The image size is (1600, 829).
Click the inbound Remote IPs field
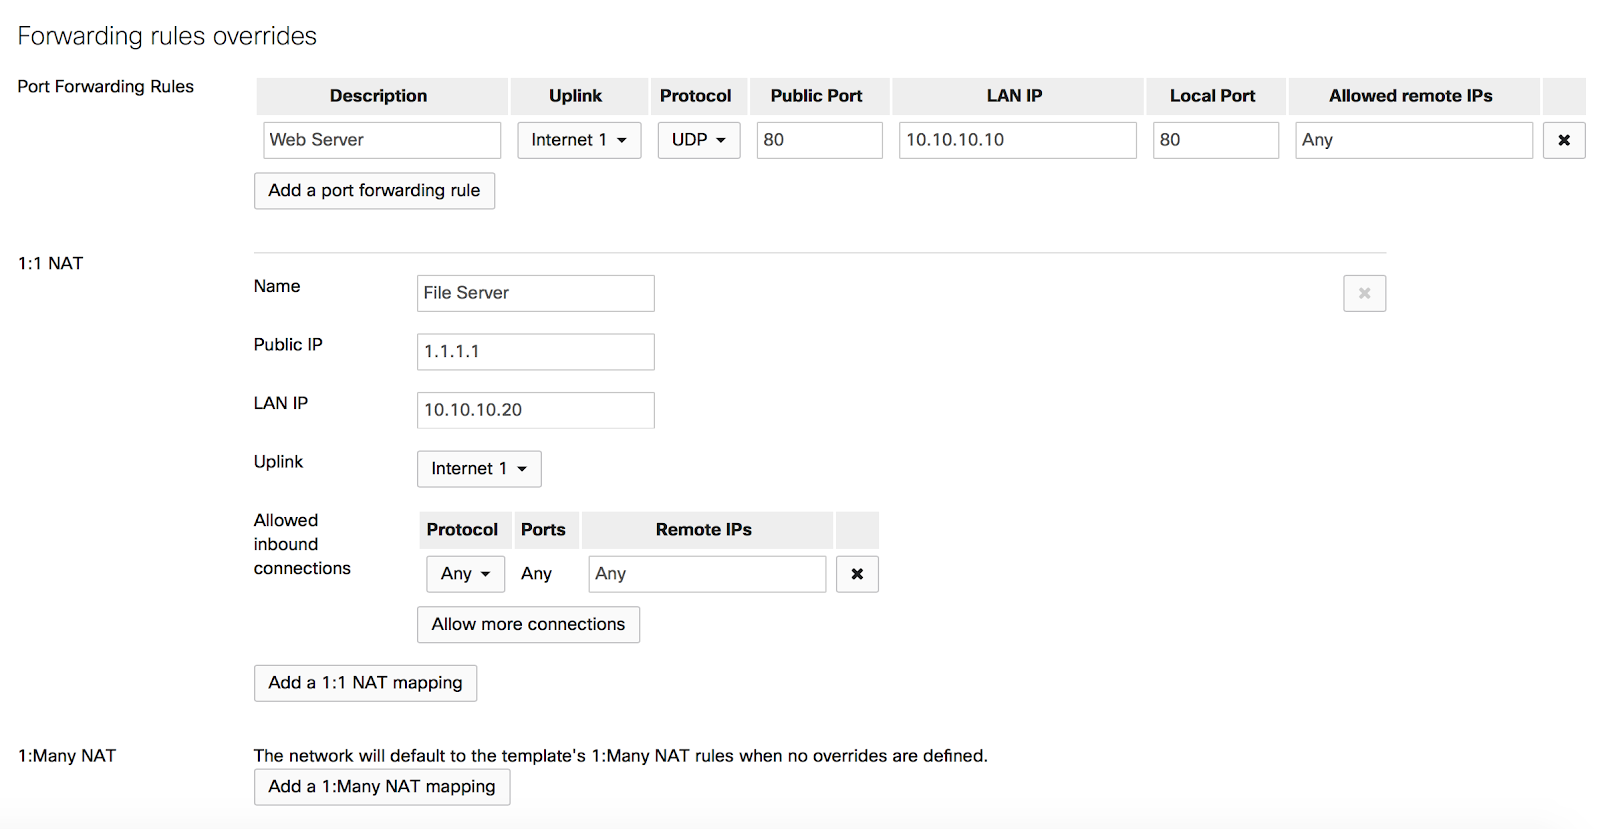(x=706, y=574)
